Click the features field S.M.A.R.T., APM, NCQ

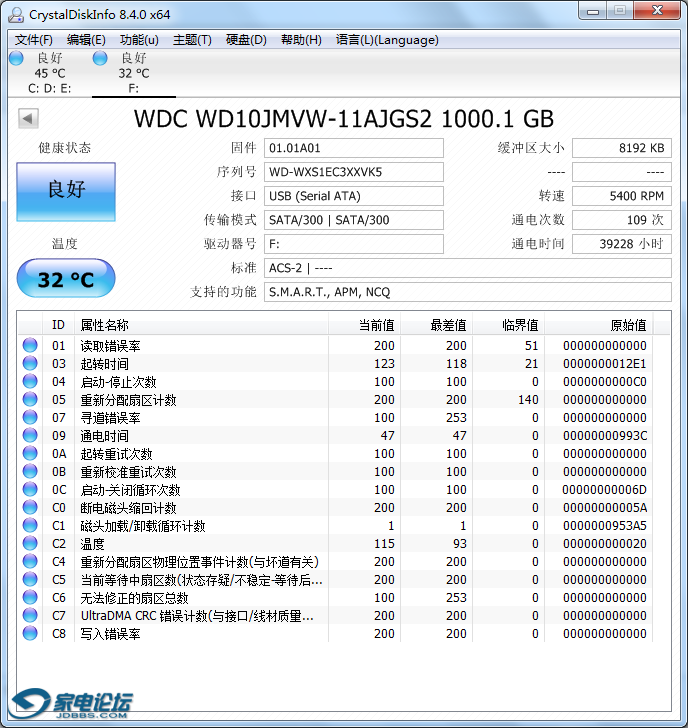(468, 292)
